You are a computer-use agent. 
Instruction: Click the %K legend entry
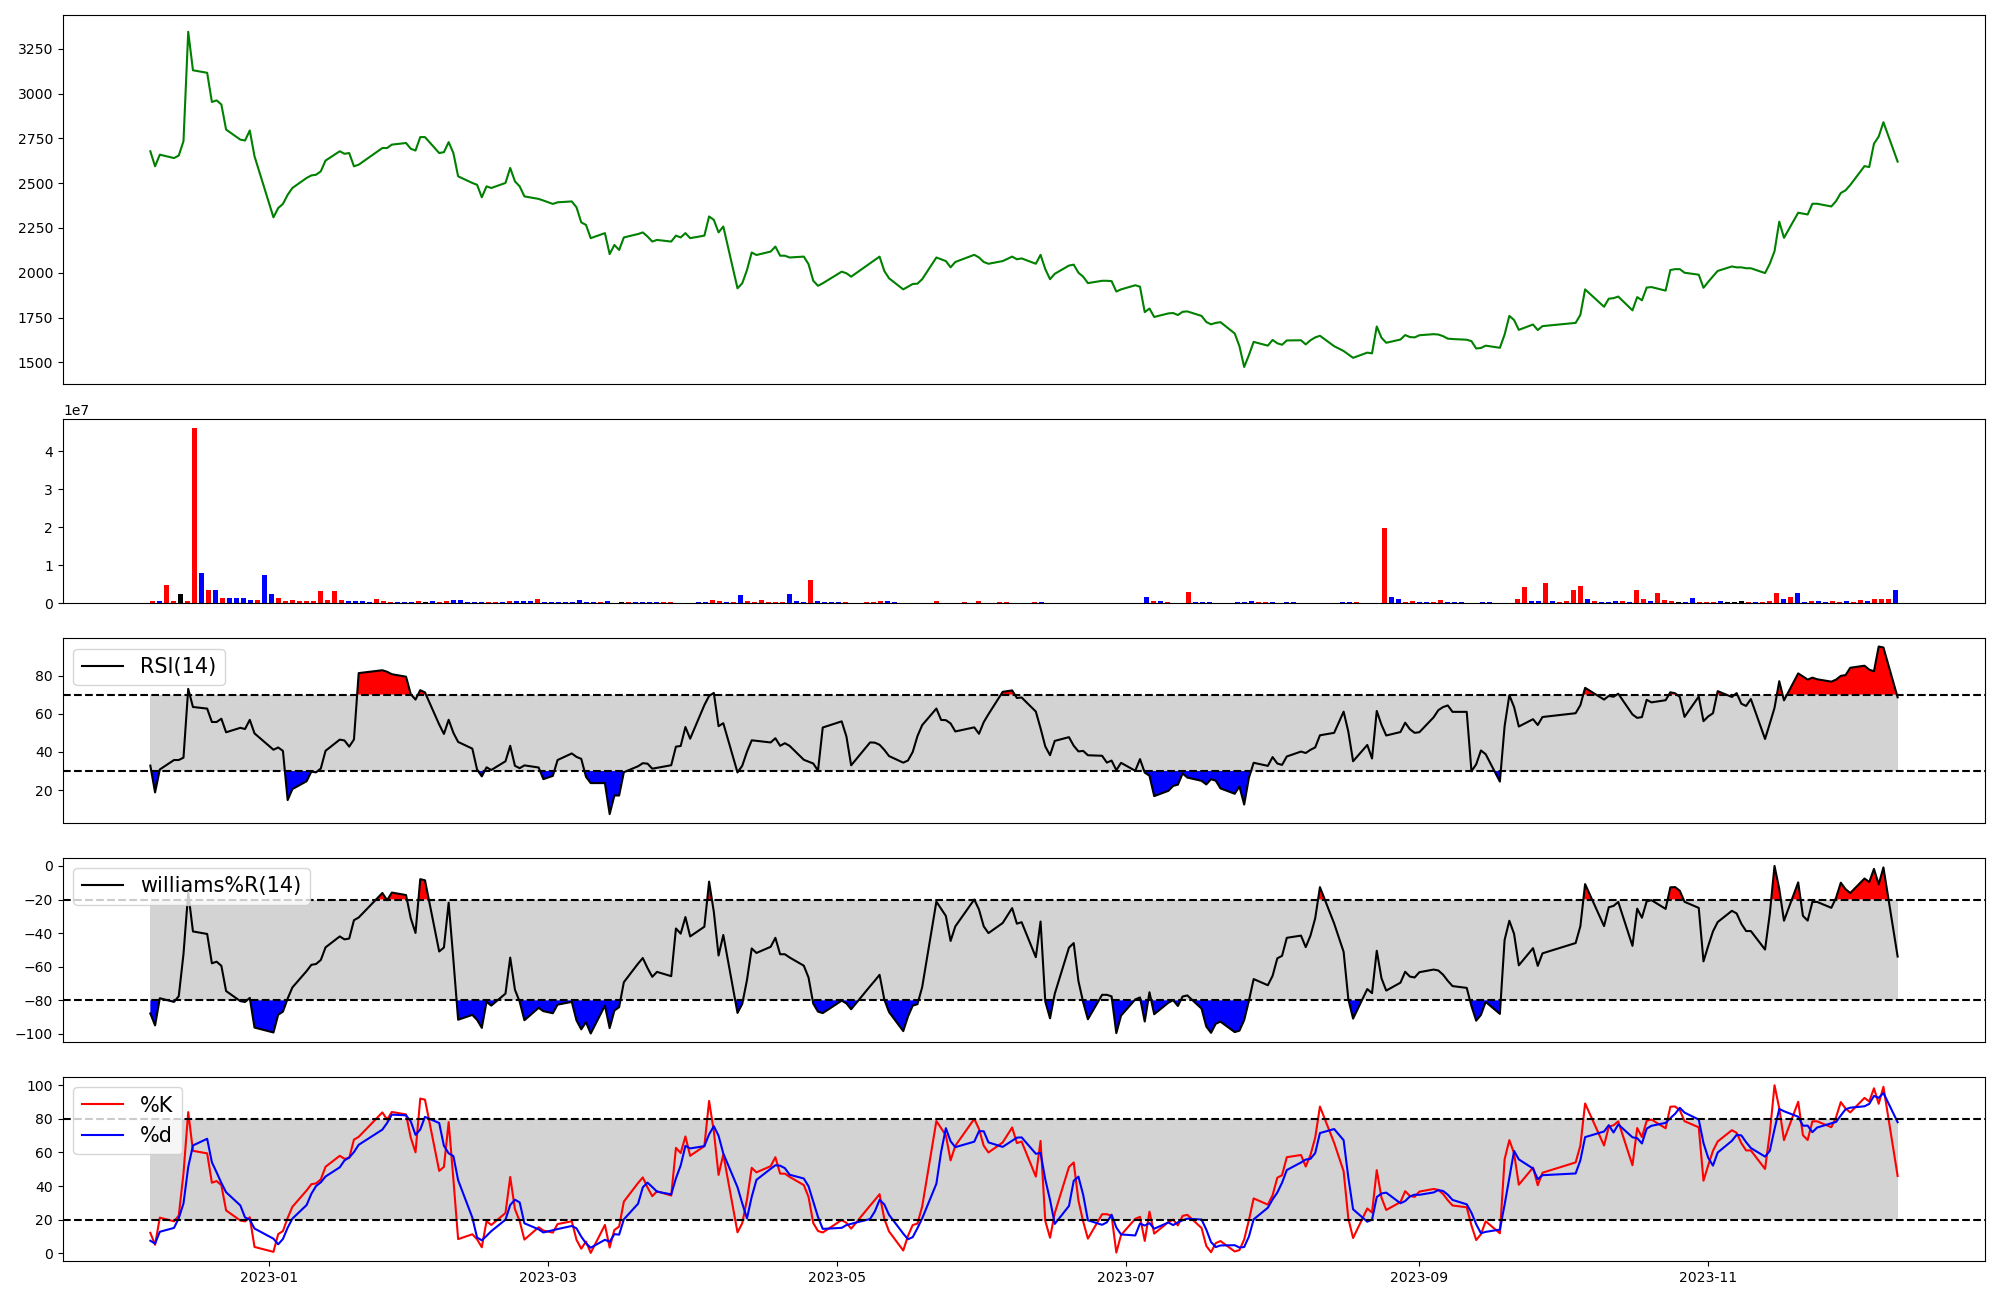tap(155, 1105)
